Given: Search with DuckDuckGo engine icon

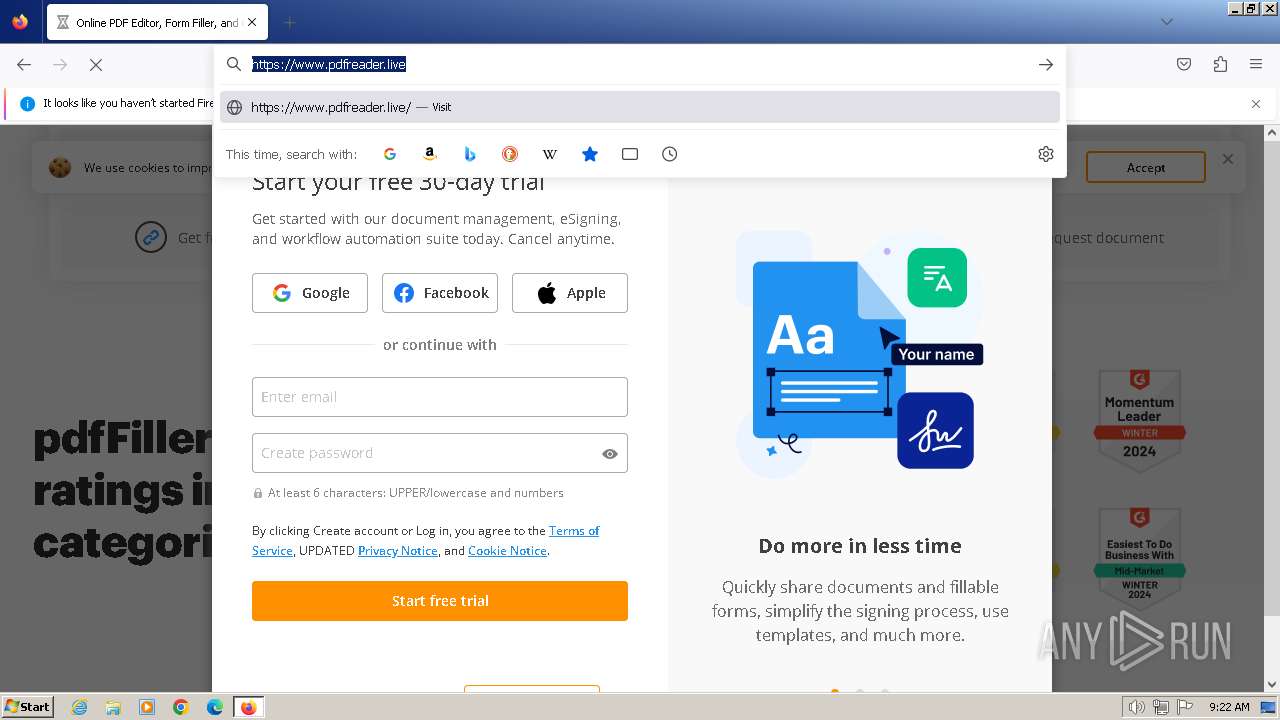Looking at the screenshot, I should click(510, 154).
